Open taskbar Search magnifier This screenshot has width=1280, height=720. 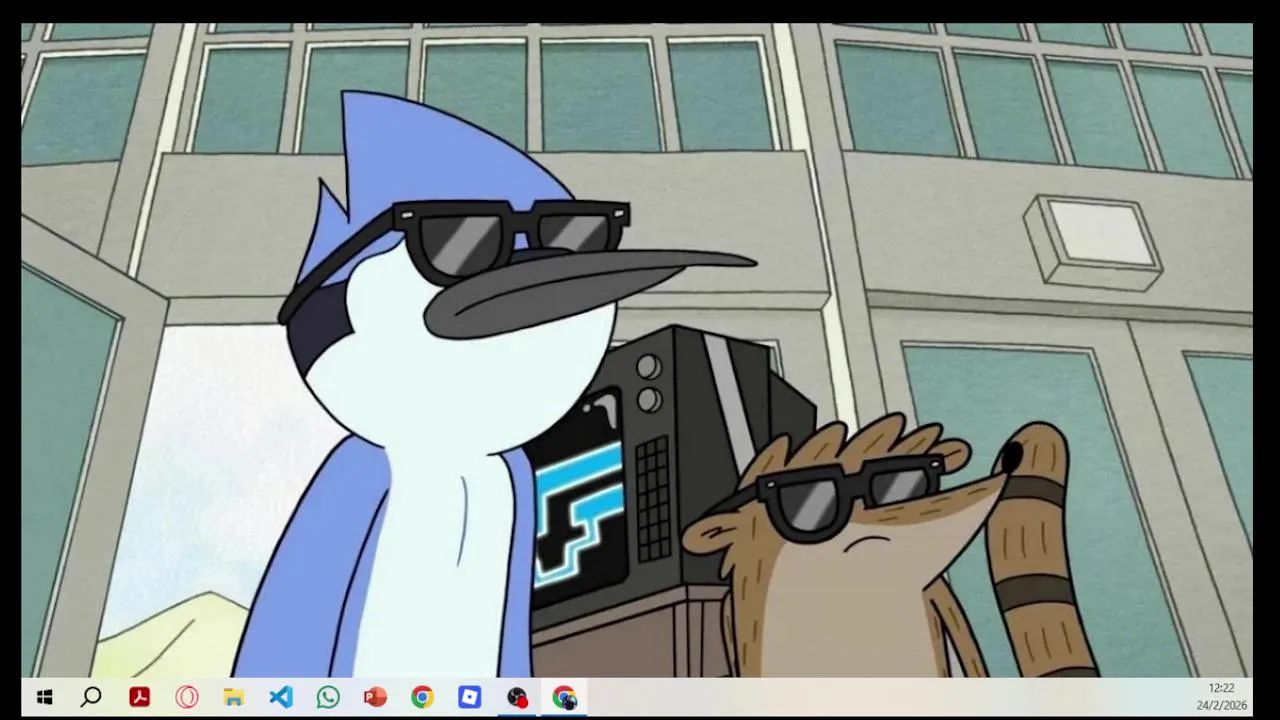(x=91, y=697)
